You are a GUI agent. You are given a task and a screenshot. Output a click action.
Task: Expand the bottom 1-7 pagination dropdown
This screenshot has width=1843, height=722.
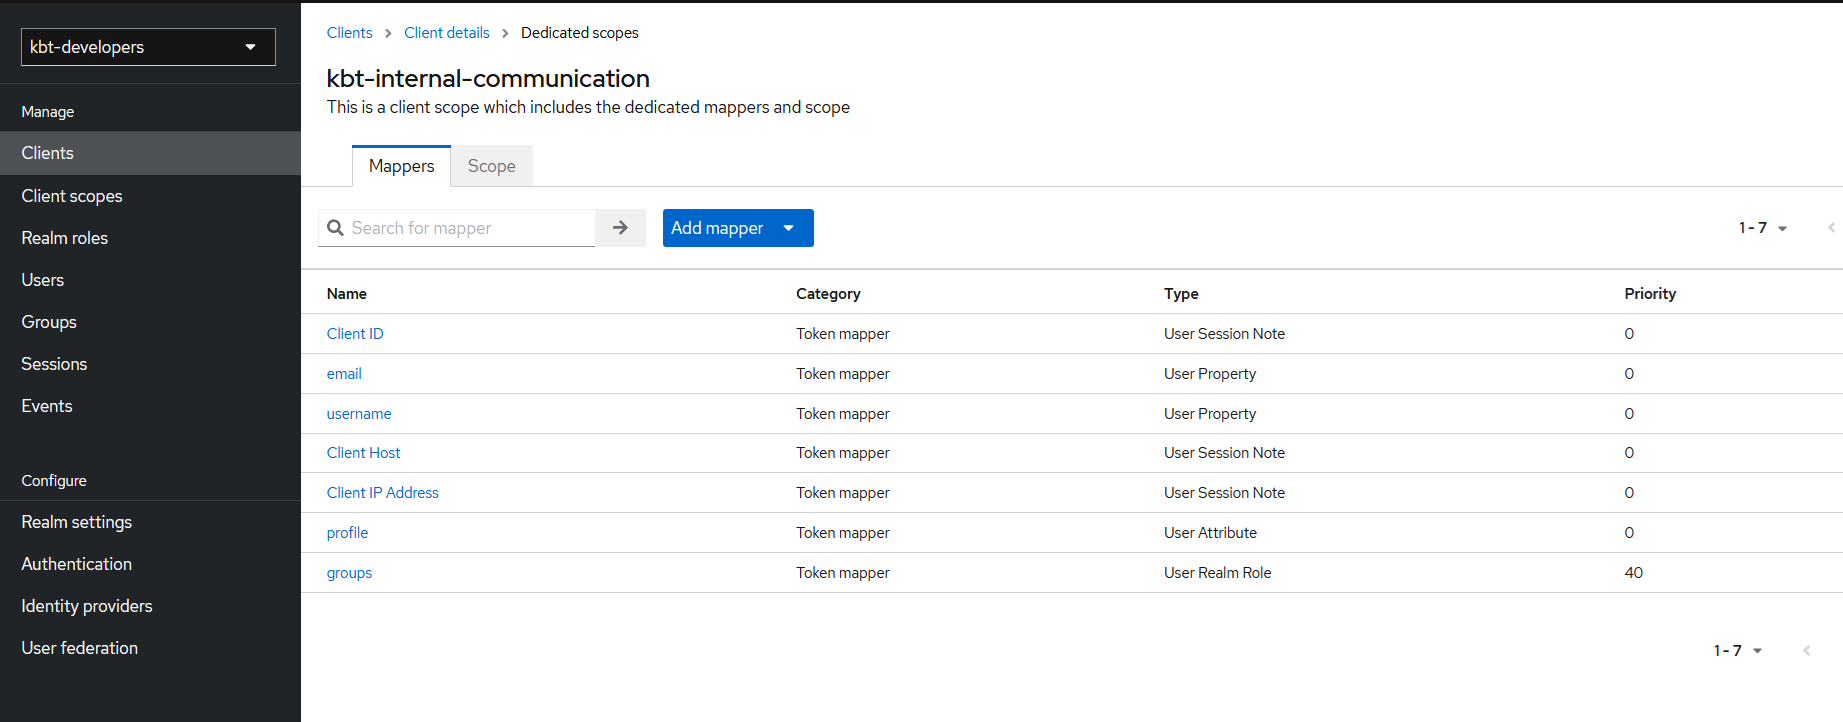[1738, 651]
